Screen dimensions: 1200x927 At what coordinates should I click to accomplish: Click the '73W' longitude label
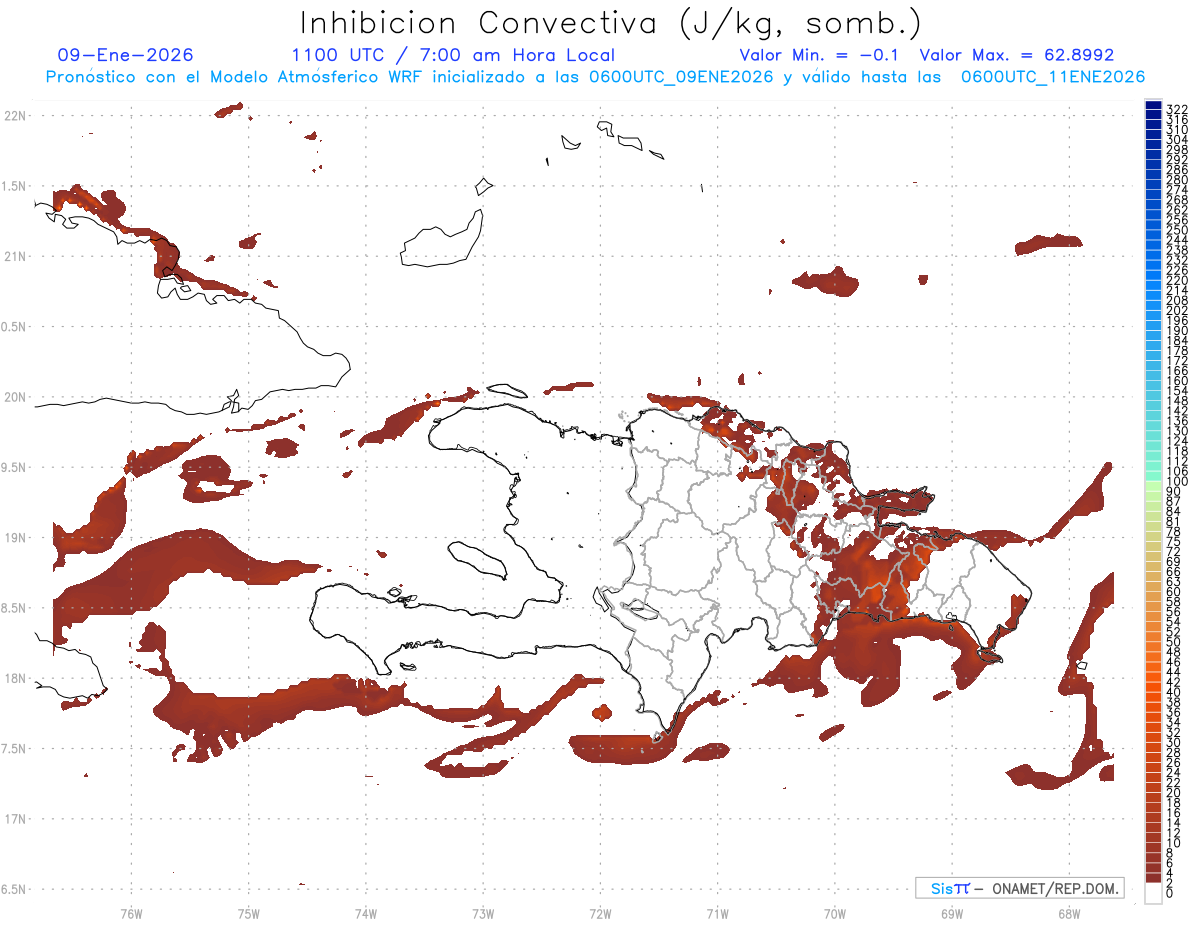click(483, 913)
